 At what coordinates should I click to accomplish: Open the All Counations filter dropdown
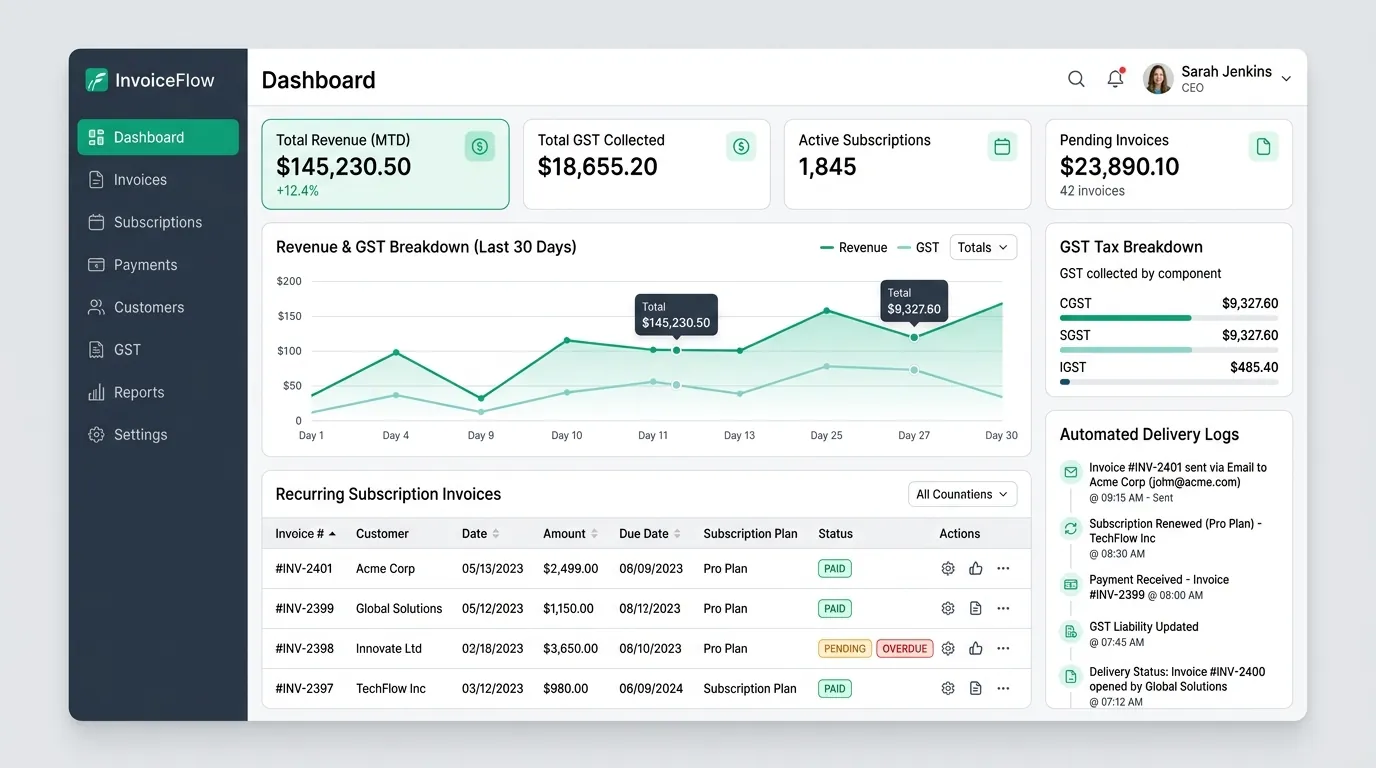[962, 494]
